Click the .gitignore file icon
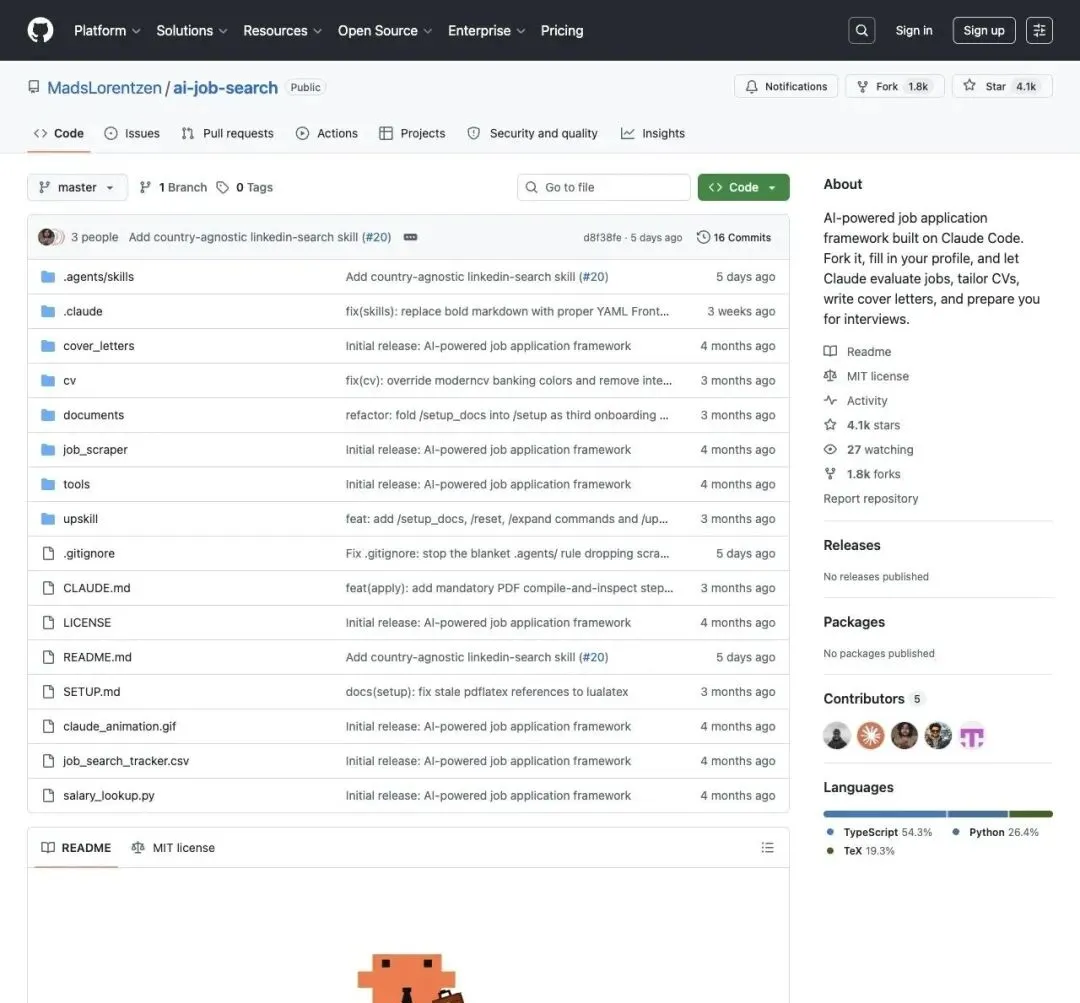This screenshot has height=1003, width=1080. point(48,553)
